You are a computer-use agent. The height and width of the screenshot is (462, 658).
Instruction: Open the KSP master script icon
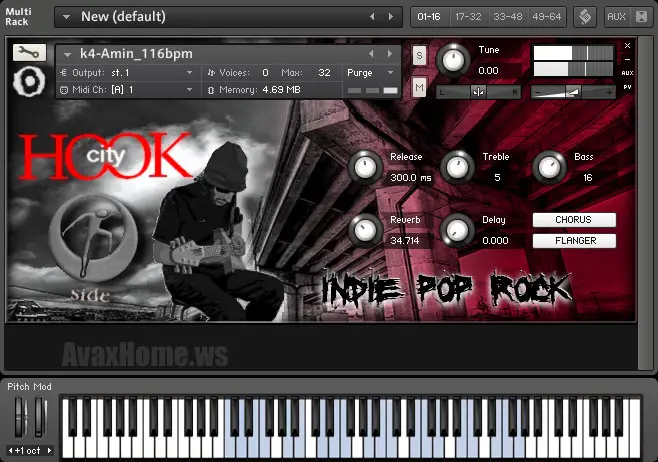point(585,17)
